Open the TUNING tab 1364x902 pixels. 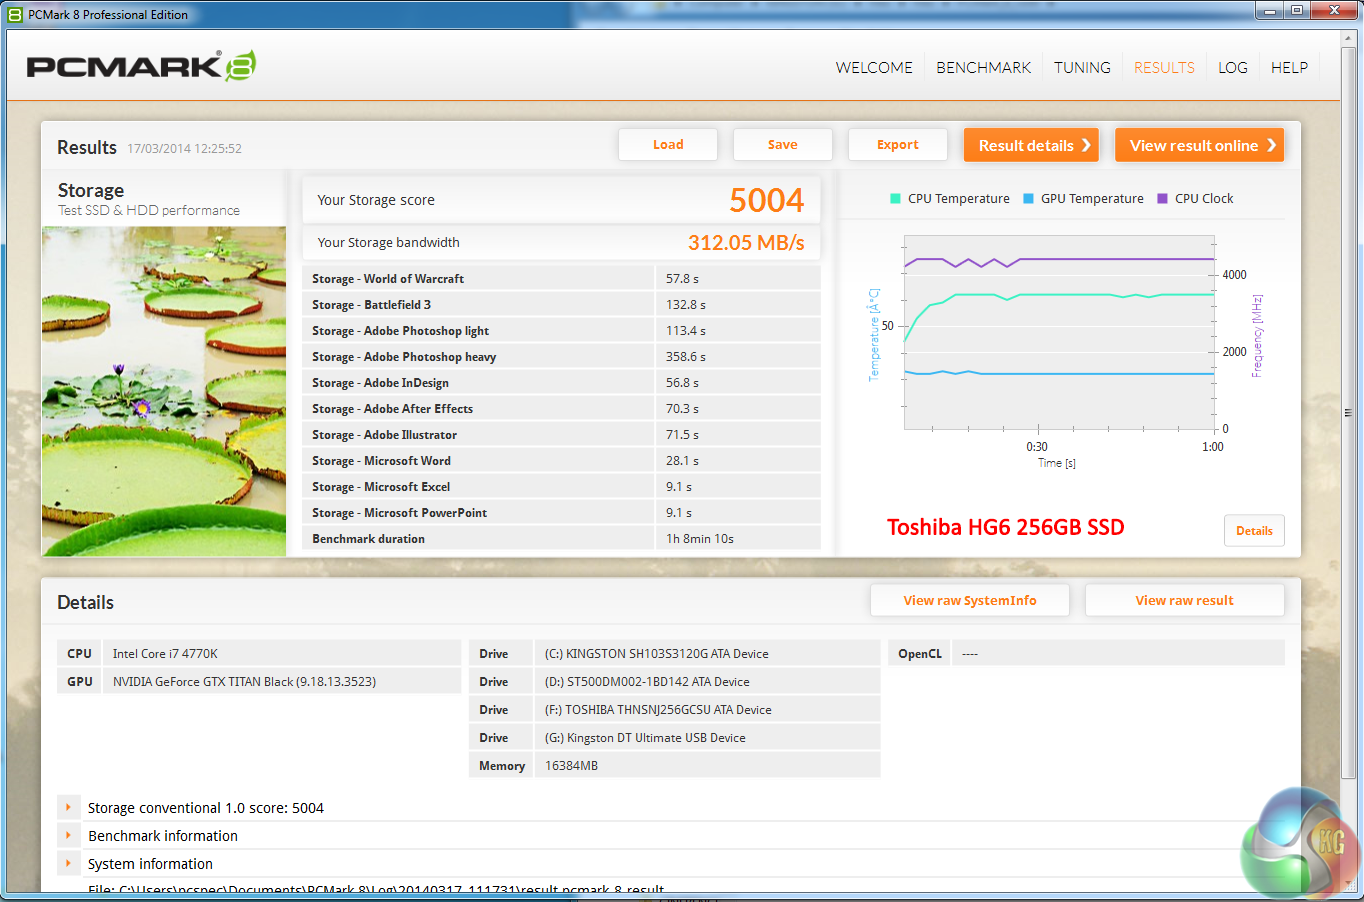pos(1082,68)
